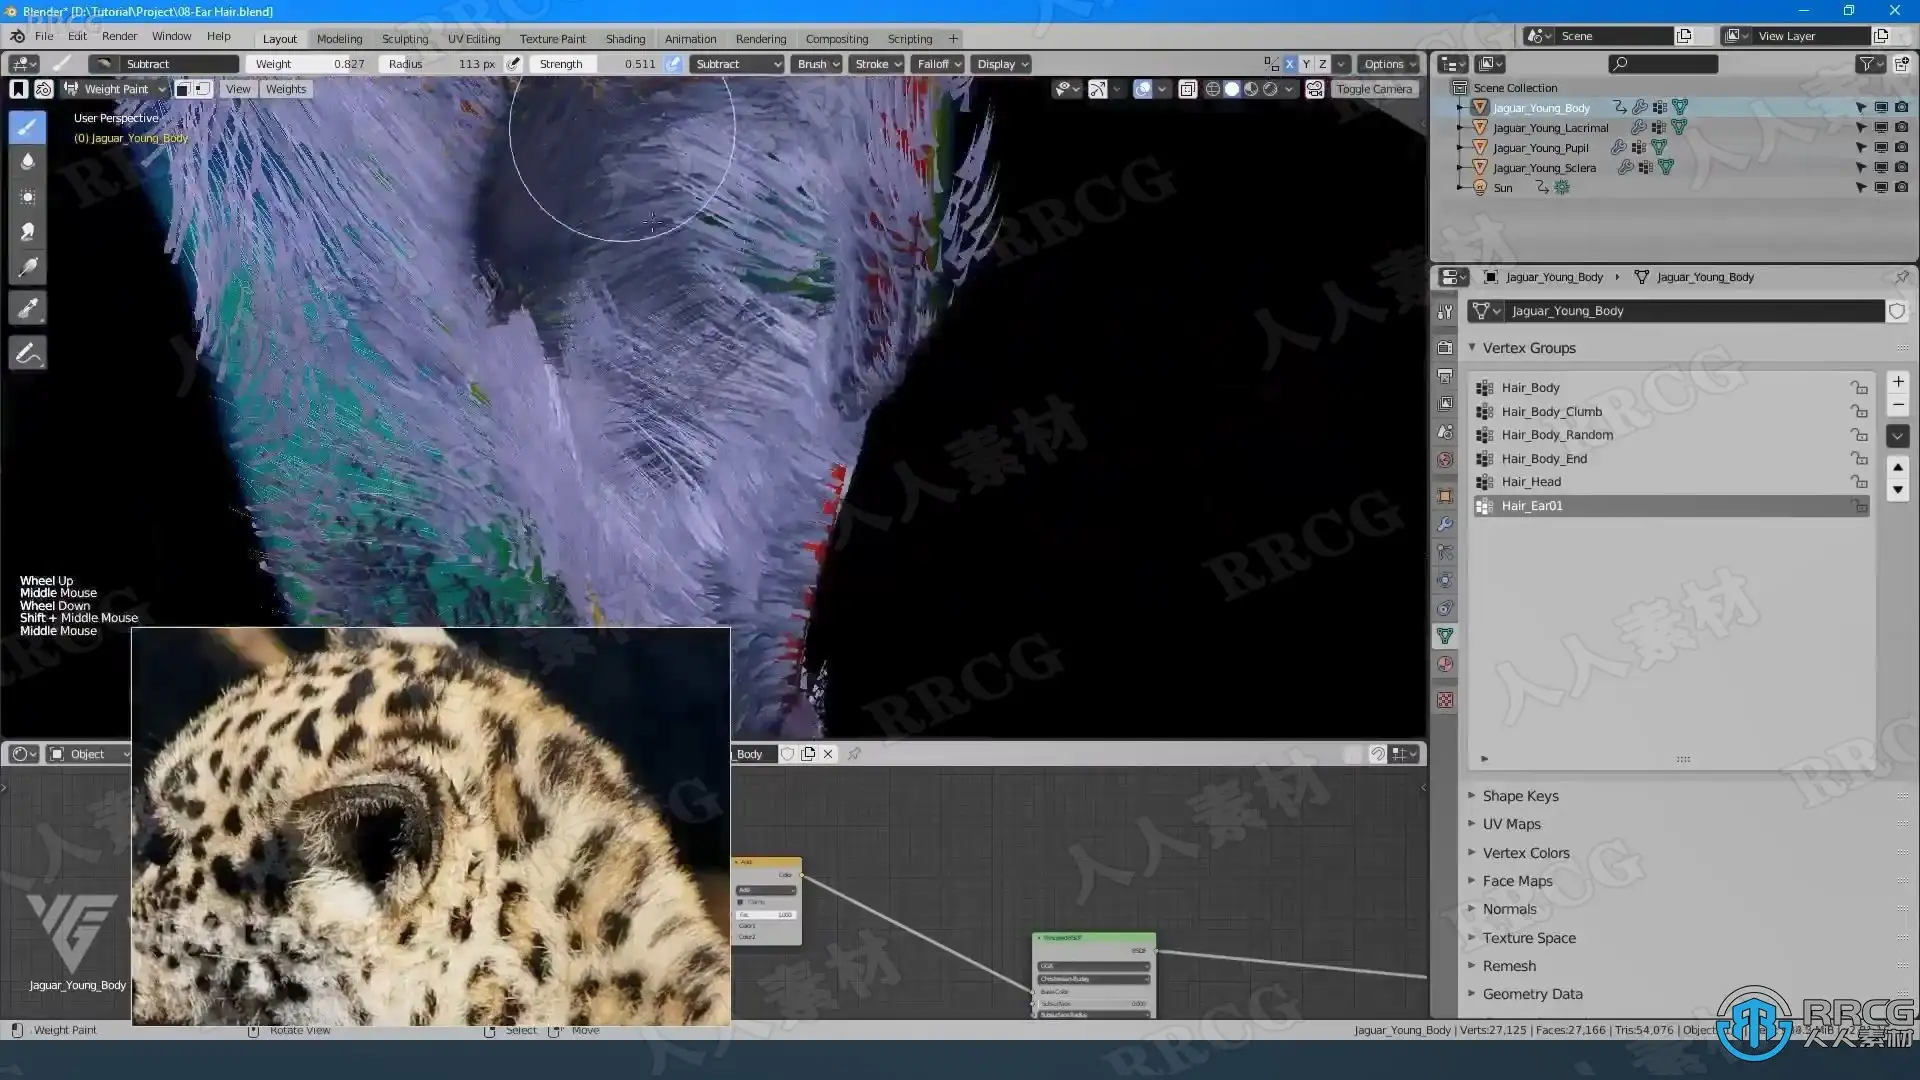The image size is (1920, 1080).
Task: Select the Blur weight tool
Action: pos(27,161)
